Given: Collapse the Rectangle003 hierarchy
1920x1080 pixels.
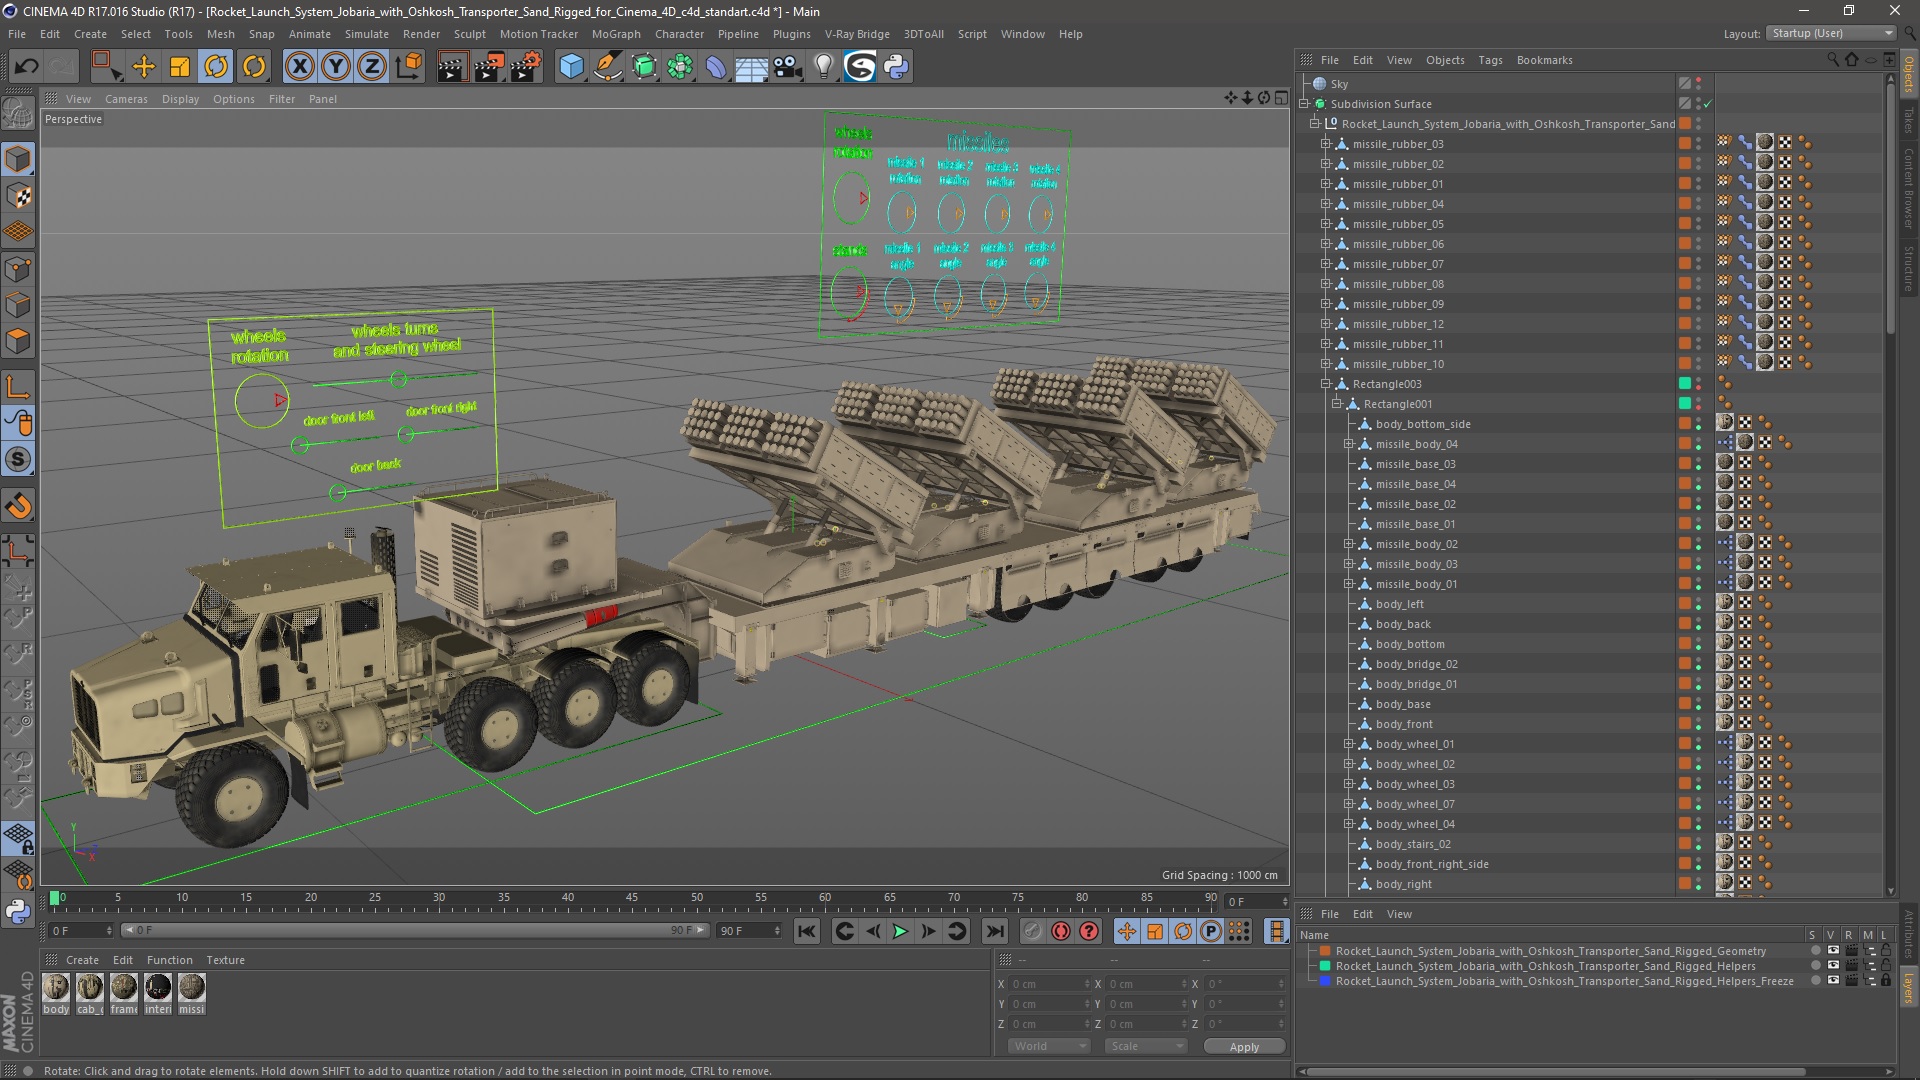Looking at the screenshot, I should [1326, 384].
